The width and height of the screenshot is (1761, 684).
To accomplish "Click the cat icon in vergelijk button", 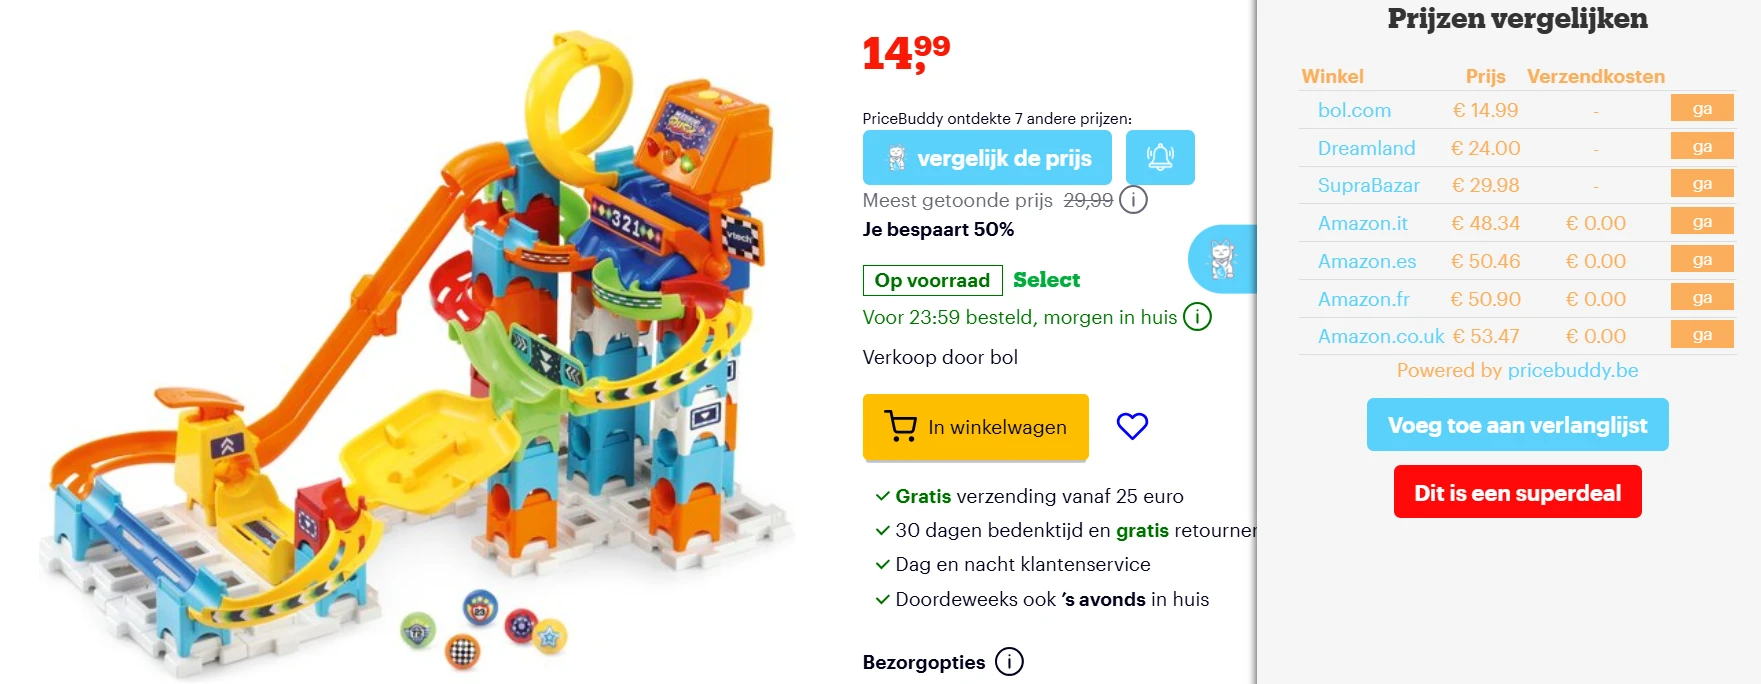I will click(x=897, y=158).
